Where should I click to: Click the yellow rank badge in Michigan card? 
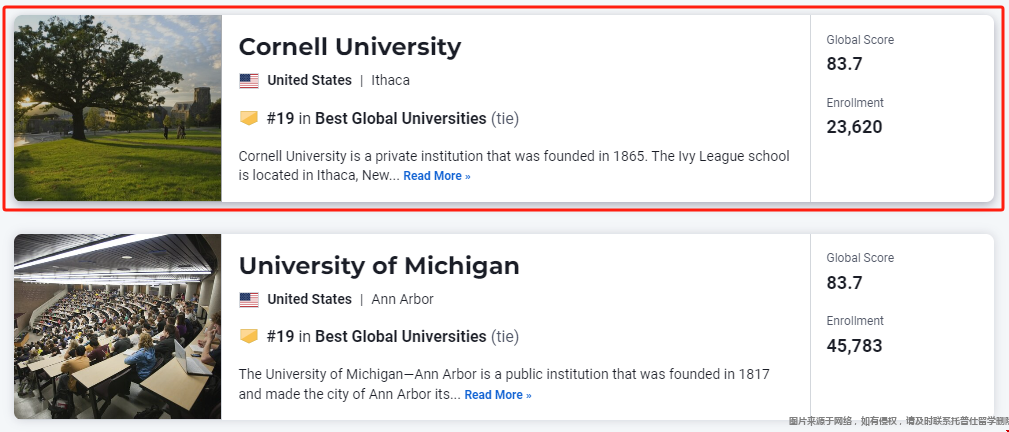pyautogui.click(x=248, y=337)
